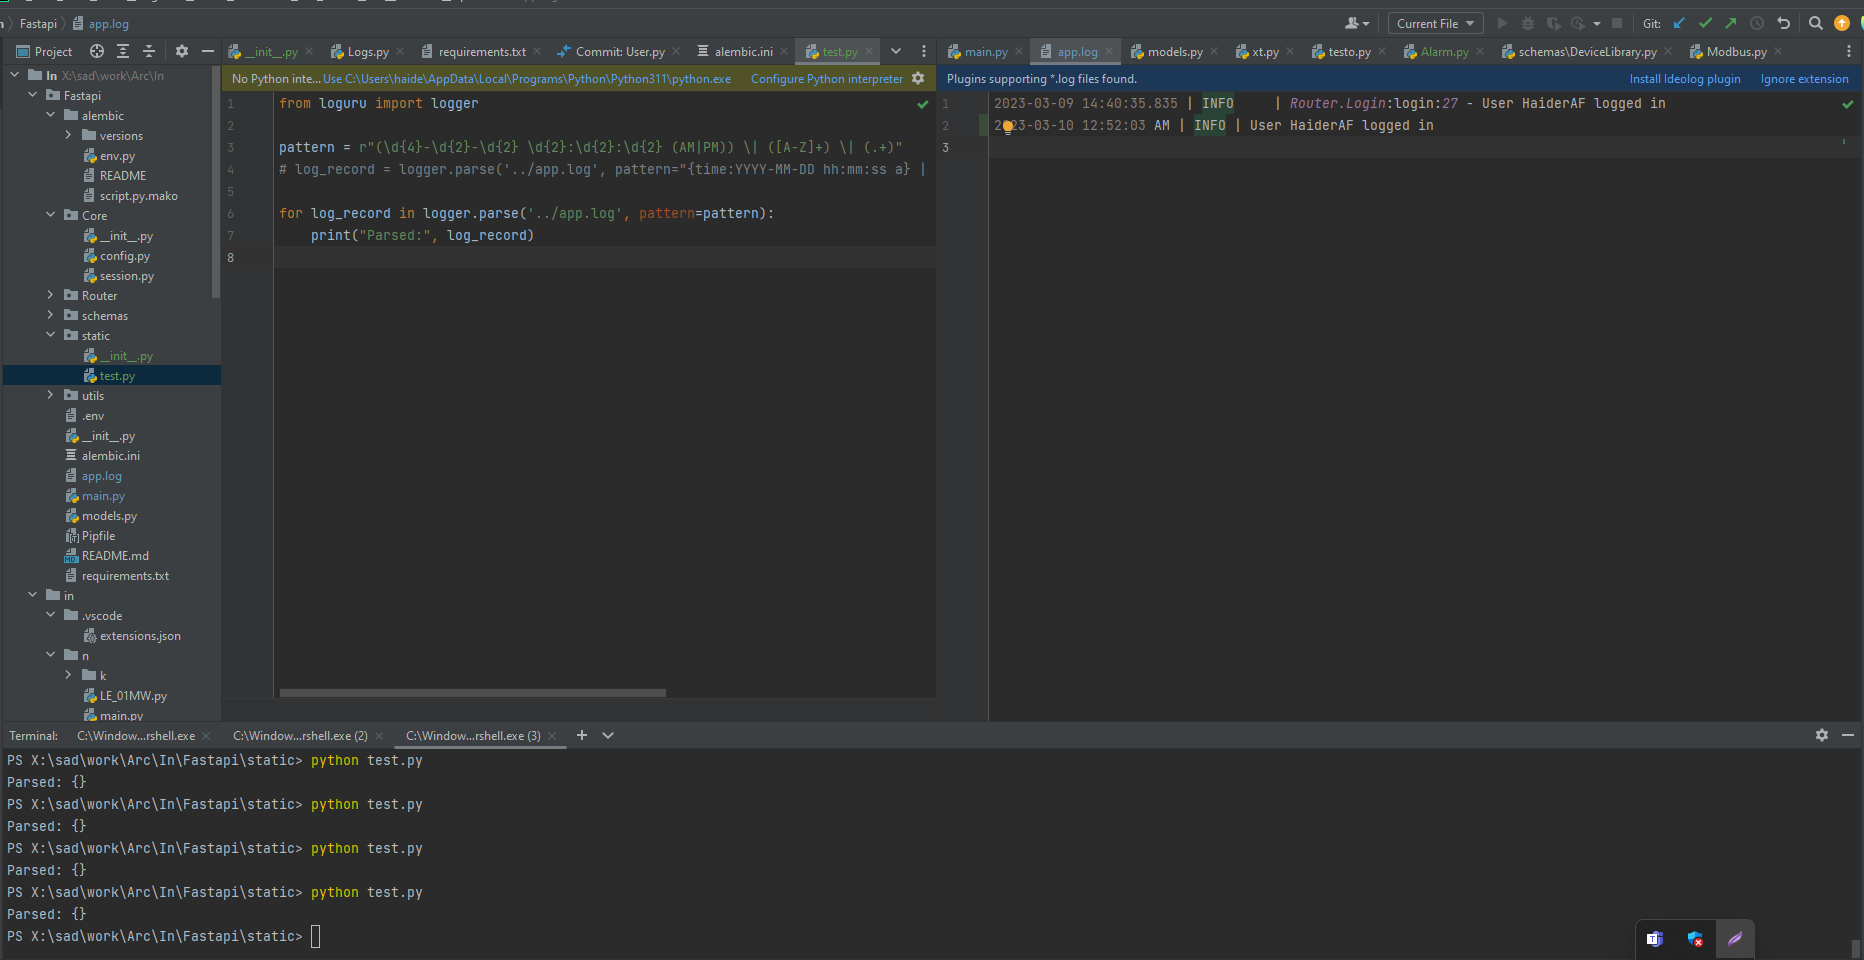1864x960 pixels.
Task: Close the requirements.txt editor tab
Action: tap(537, 51)
